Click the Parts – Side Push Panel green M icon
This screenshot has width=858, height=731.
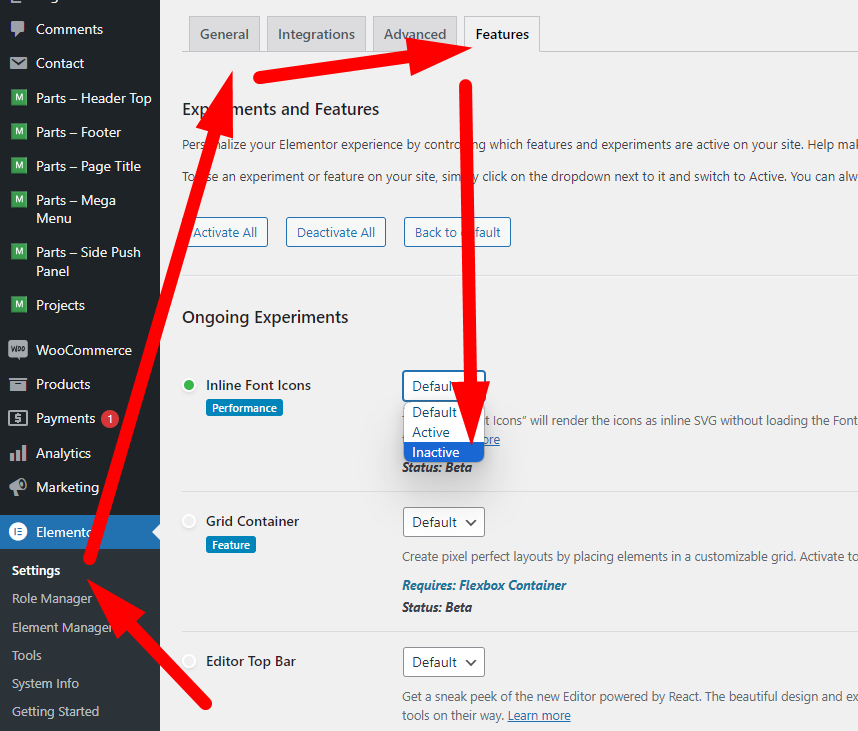19,252
